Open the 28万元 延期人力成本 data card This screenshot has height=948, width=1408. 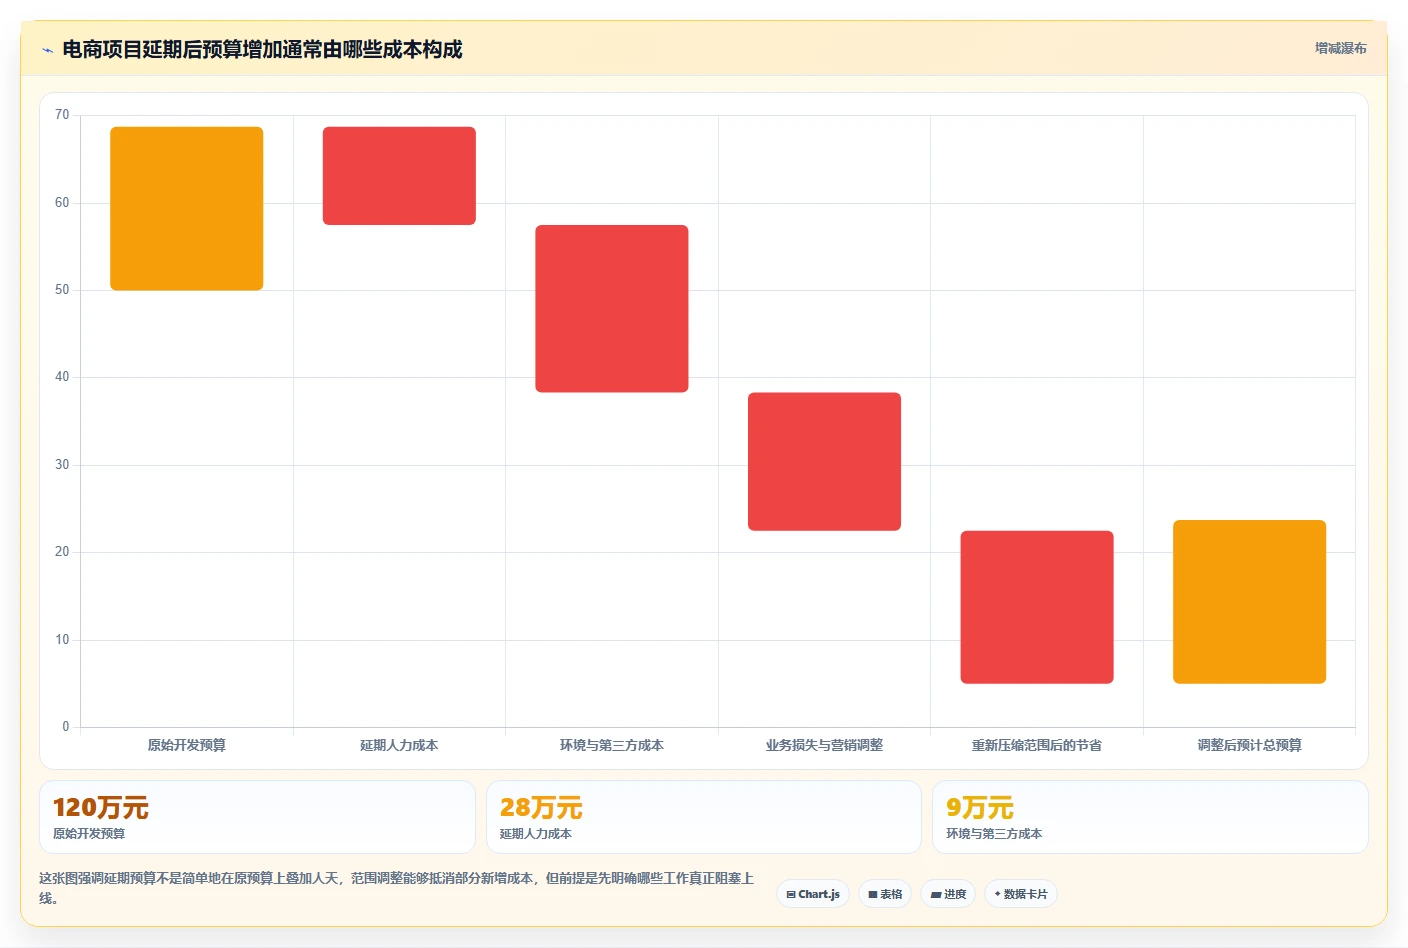coord(703,817)
